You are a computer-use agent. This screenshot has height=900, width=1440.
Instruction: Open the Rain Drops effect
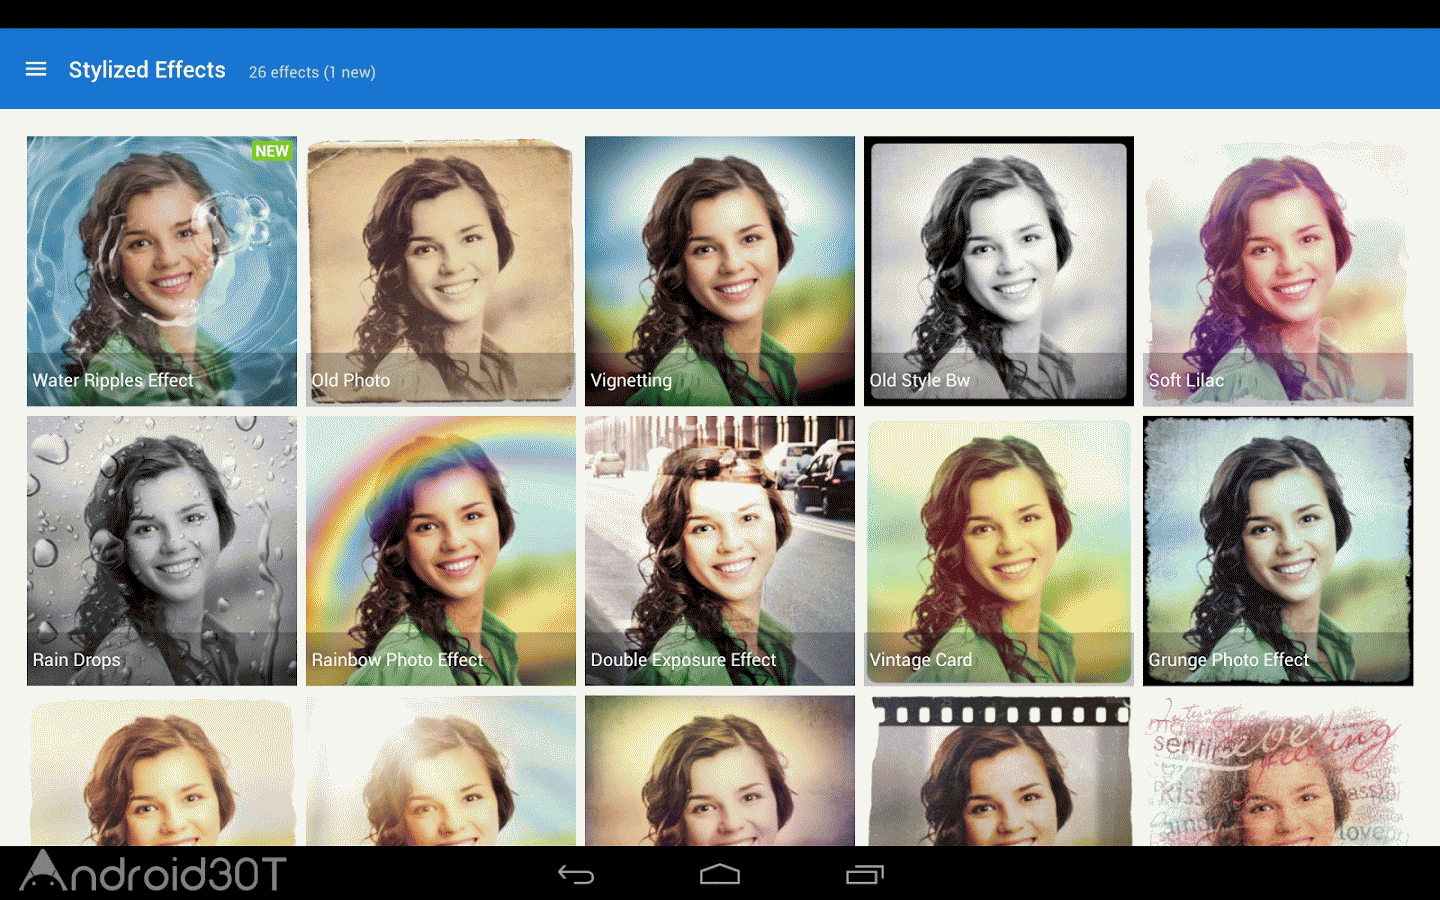(x=162, y=551)
